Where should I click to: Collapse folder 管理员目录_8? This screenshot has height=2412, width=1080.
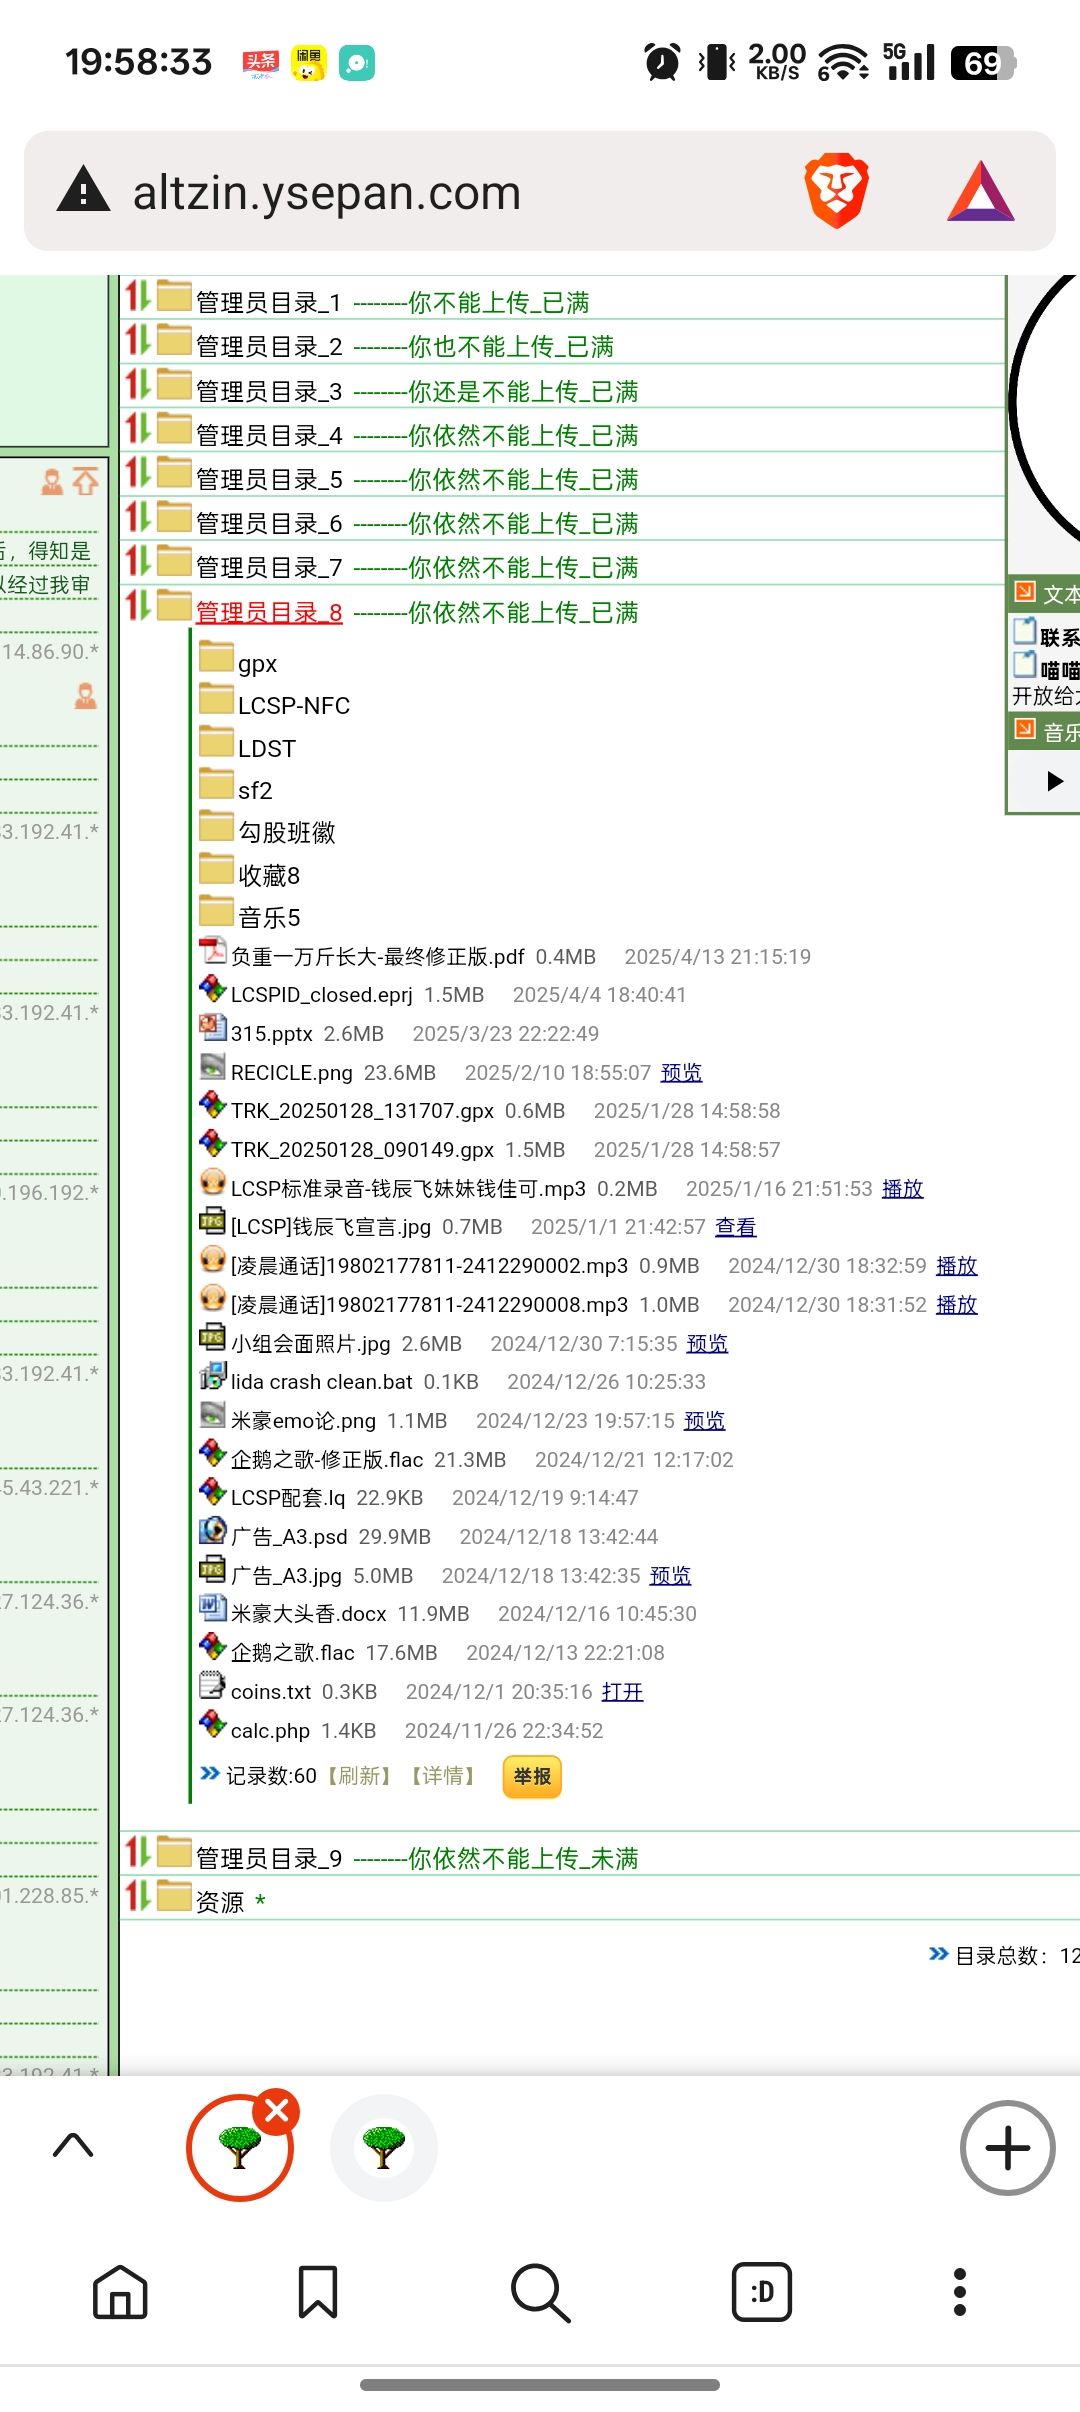268,612
